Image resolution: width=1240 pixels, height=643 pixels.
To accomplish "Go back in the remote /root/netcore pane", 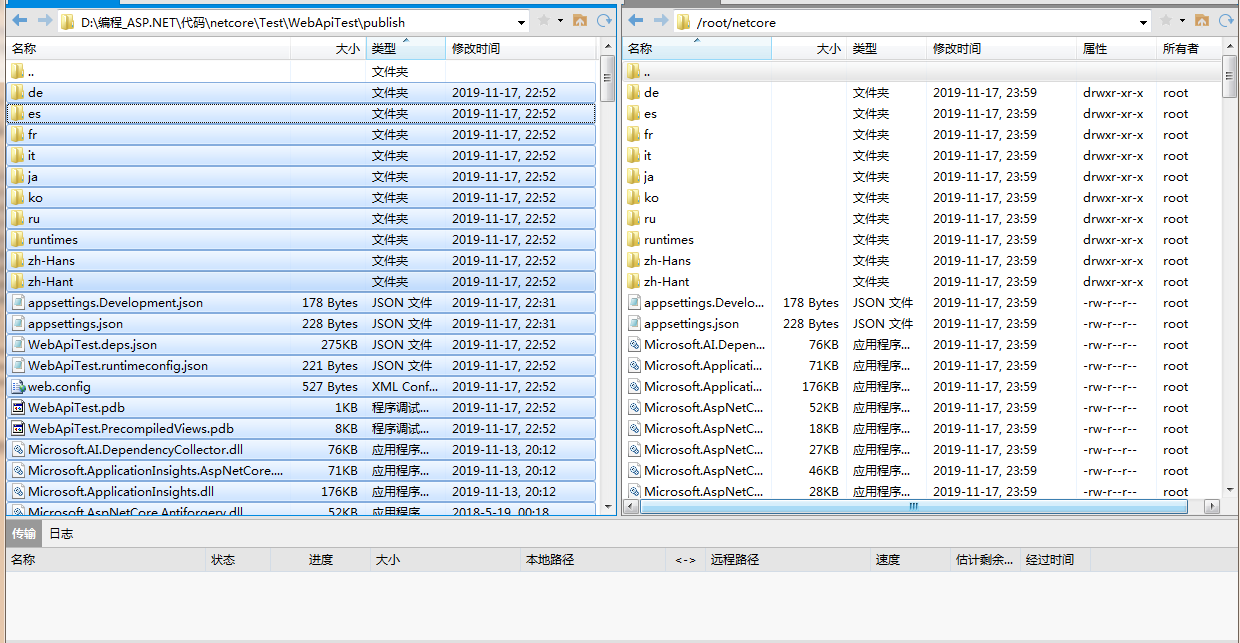I will (x=636, y=21).
